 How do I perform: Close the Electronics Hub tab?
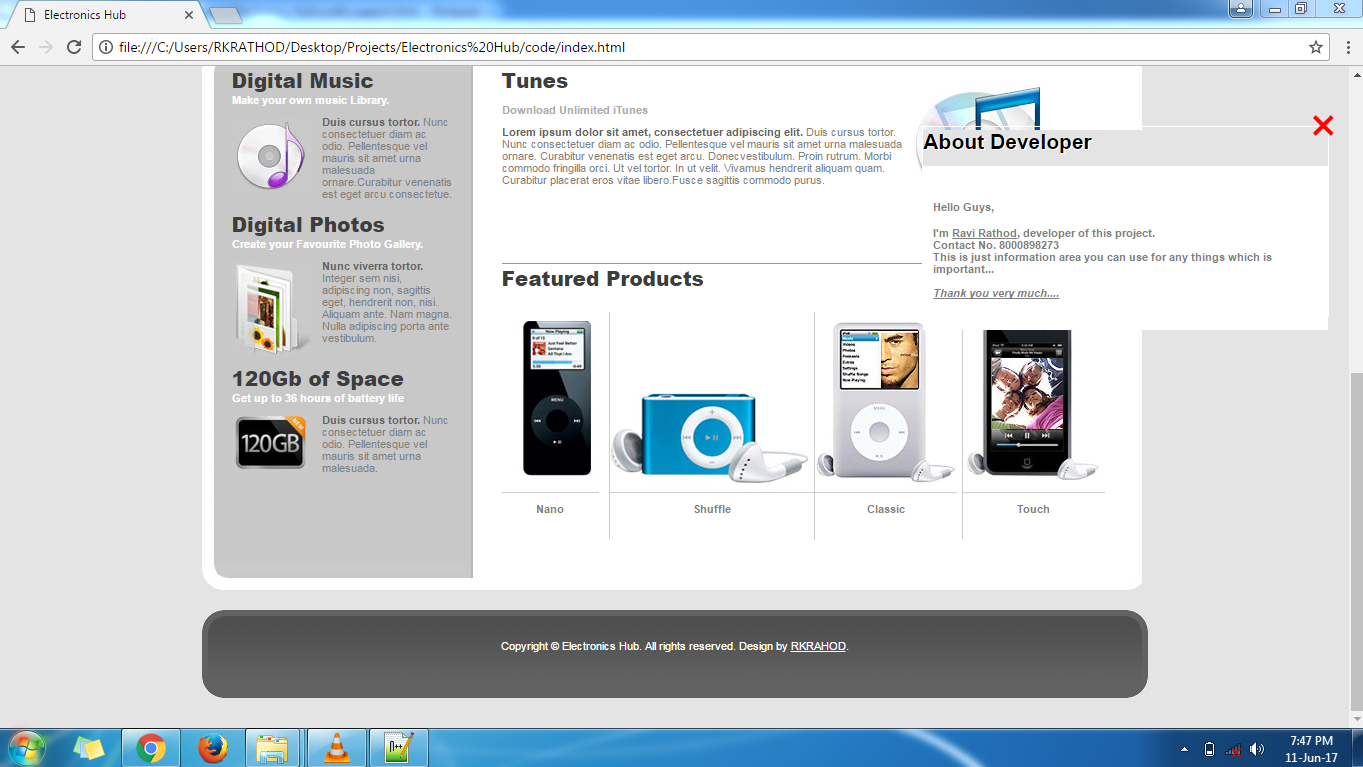(189, 15)
